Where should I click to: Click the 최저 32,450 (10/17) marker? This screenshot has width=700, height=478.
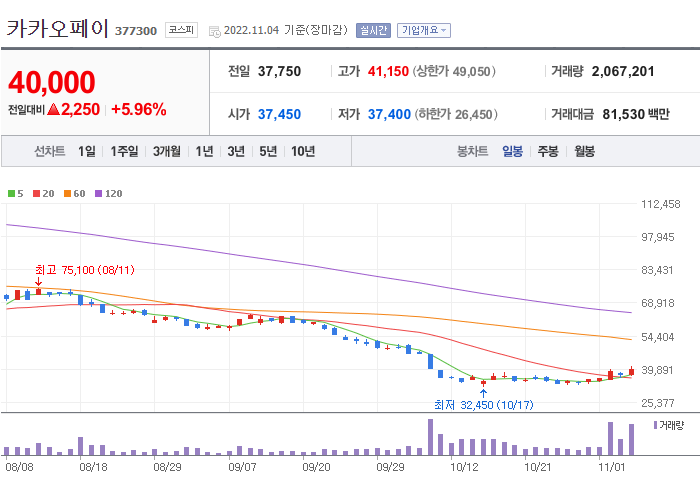coord(483,405)
